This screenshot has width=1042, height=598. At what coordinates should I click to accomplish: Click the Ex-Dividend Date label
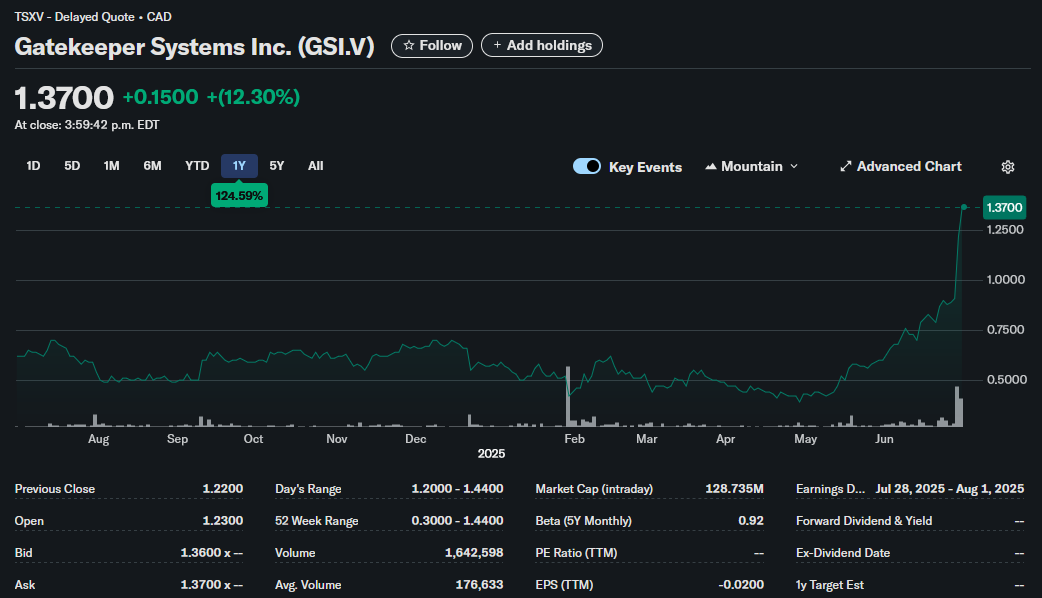(843, 553)
